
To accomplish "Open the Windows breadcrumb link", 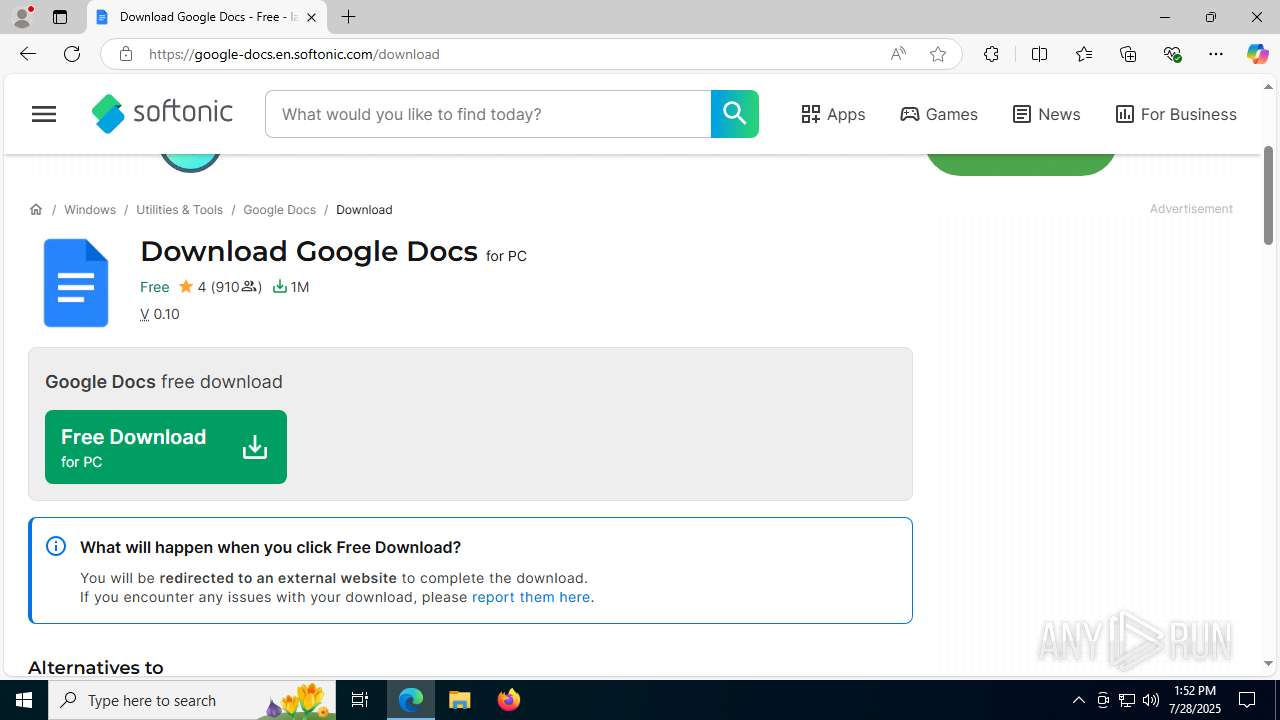I will [x=90, y=210].
